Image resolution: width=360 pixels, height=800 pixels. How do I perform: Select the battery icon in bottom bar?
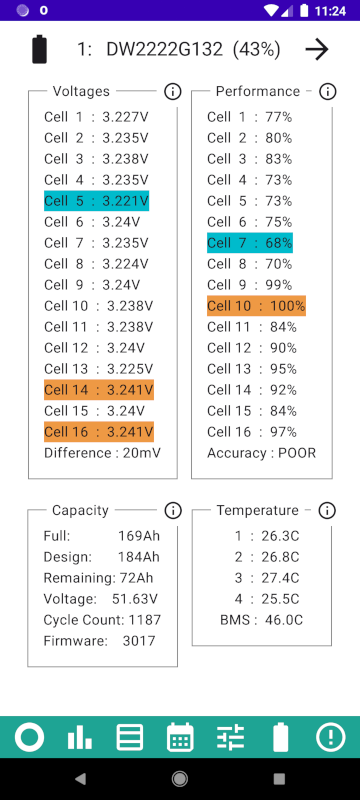tap(280, 737)
